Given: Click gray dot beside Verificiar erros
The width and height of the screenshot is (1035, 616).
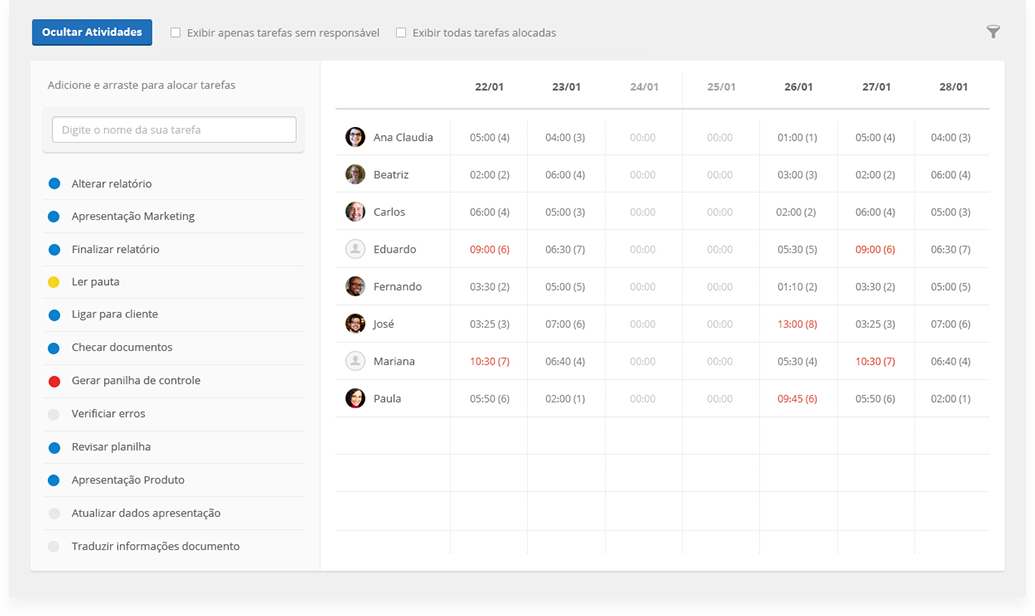Looking at the screenshot, I should click(54, 414).
